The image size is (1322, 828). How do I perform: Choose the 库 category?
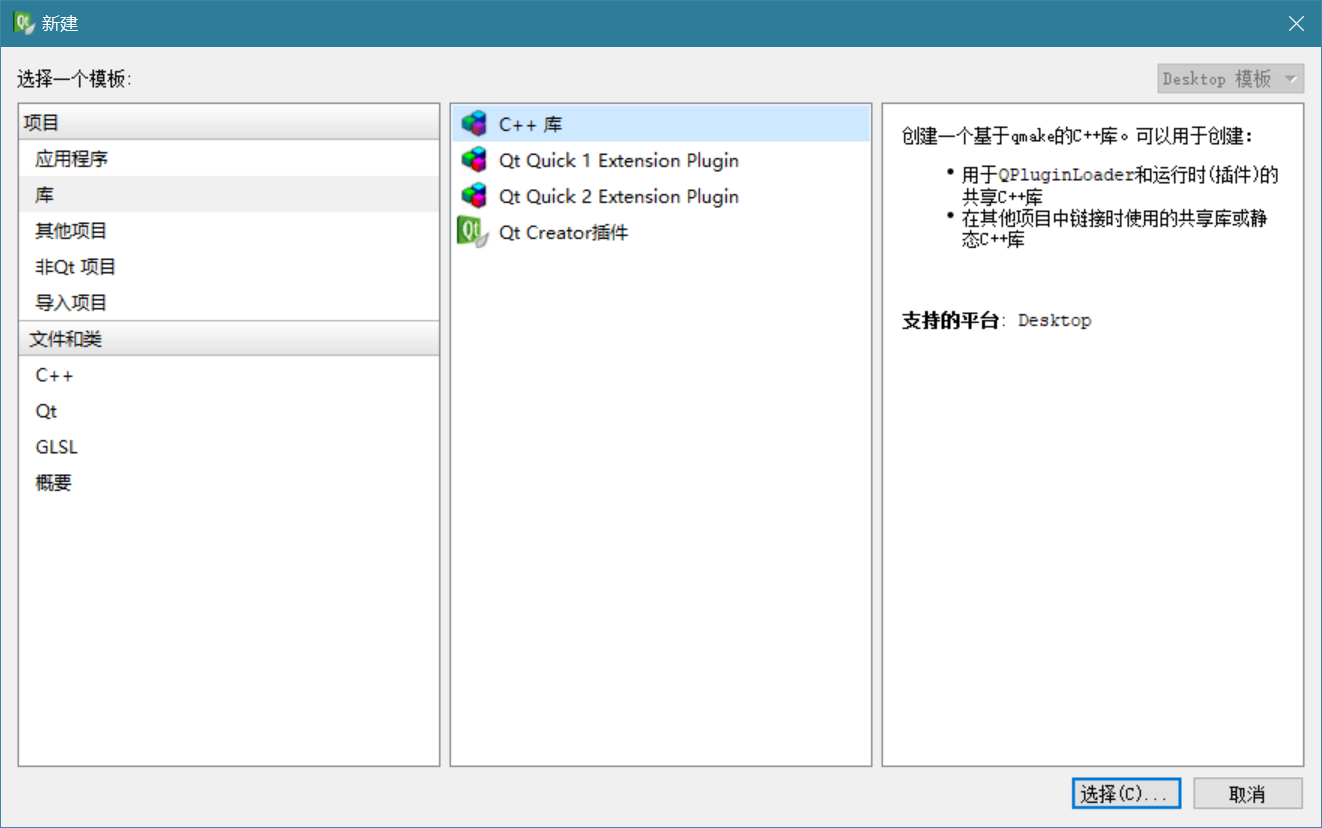pyautogui.click(x=45, y=195)
